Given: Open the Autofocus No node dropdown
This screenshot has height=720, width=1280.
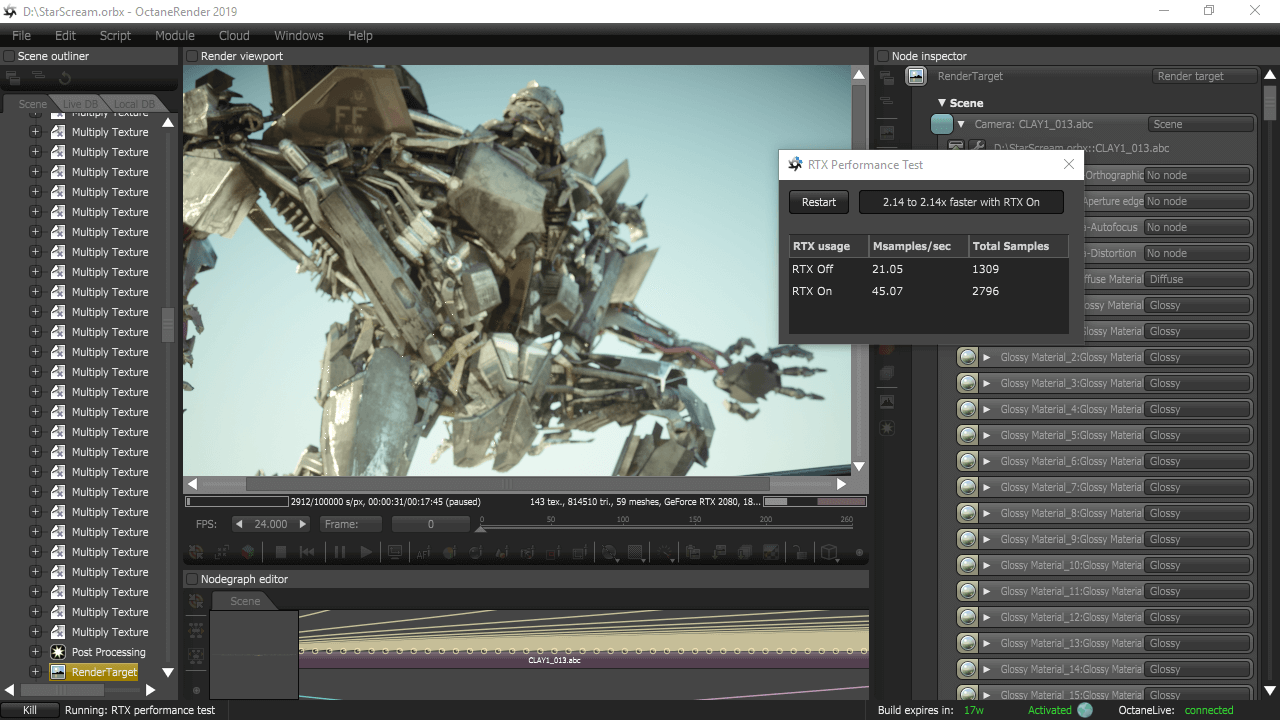Looking at the screenshot, I should click(x=1197, y=227).
